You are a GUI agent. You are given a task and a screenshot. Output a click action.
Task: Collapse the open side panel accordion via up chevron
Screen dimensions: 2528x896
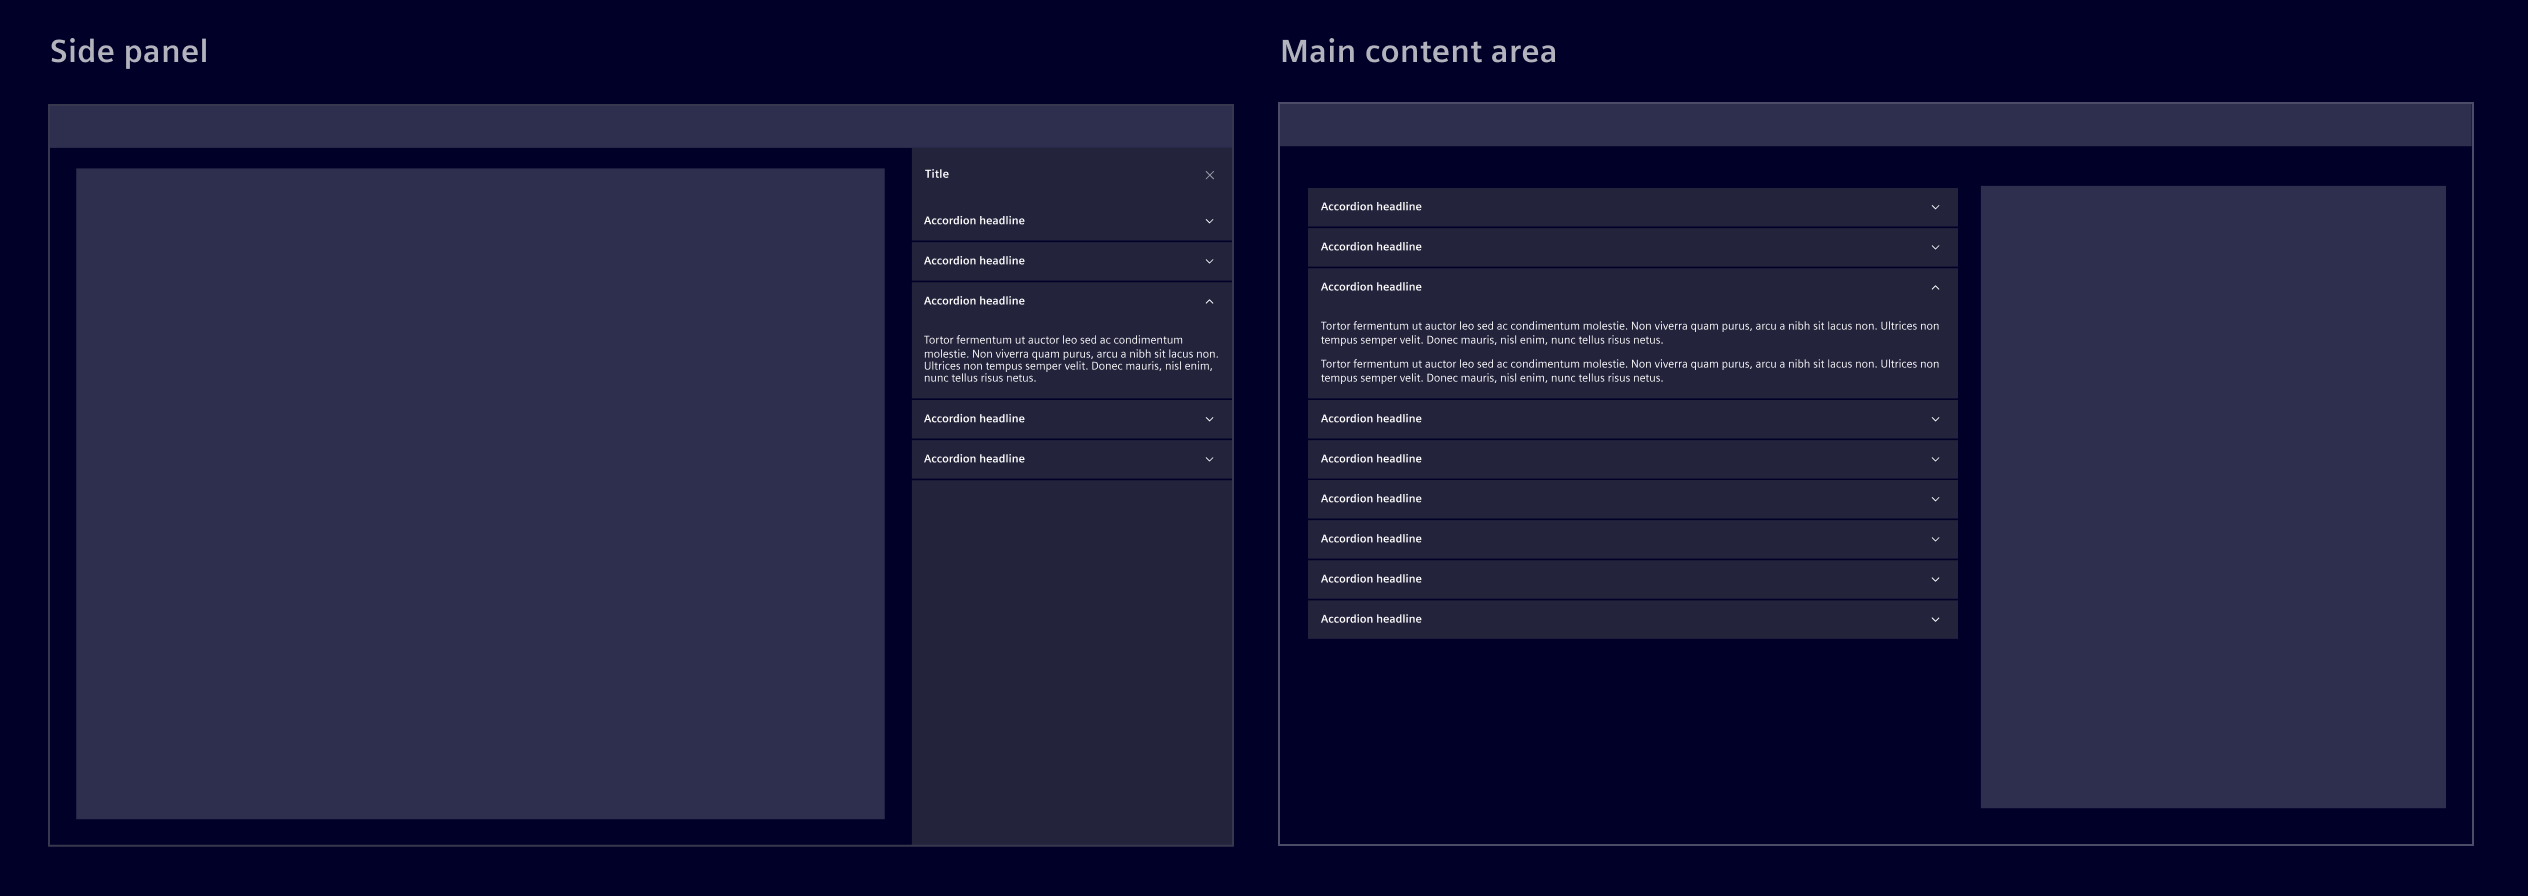[x=1209, y=301]
